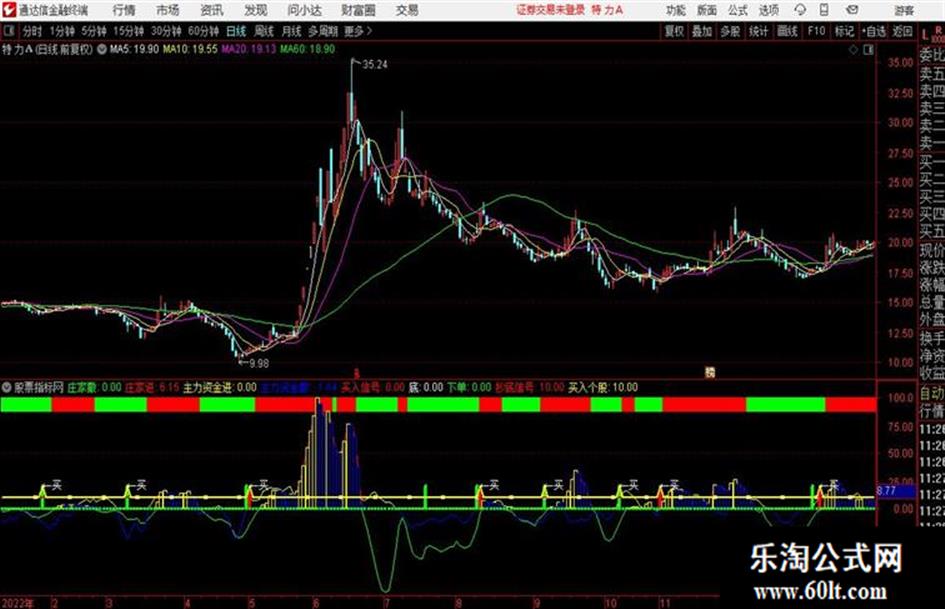Screen dimensions: 945x609
Task: Toggle the left panel icon beside 分时
Action: tap(8, 31)
